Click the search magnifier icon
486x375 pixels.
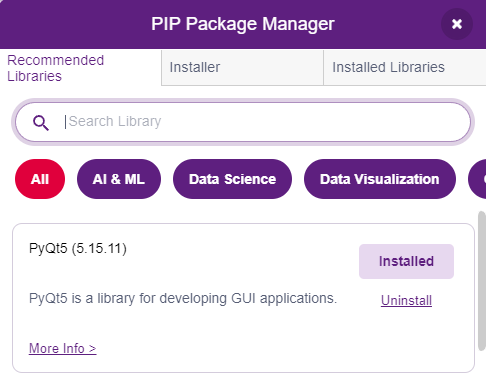click(41, 123)
